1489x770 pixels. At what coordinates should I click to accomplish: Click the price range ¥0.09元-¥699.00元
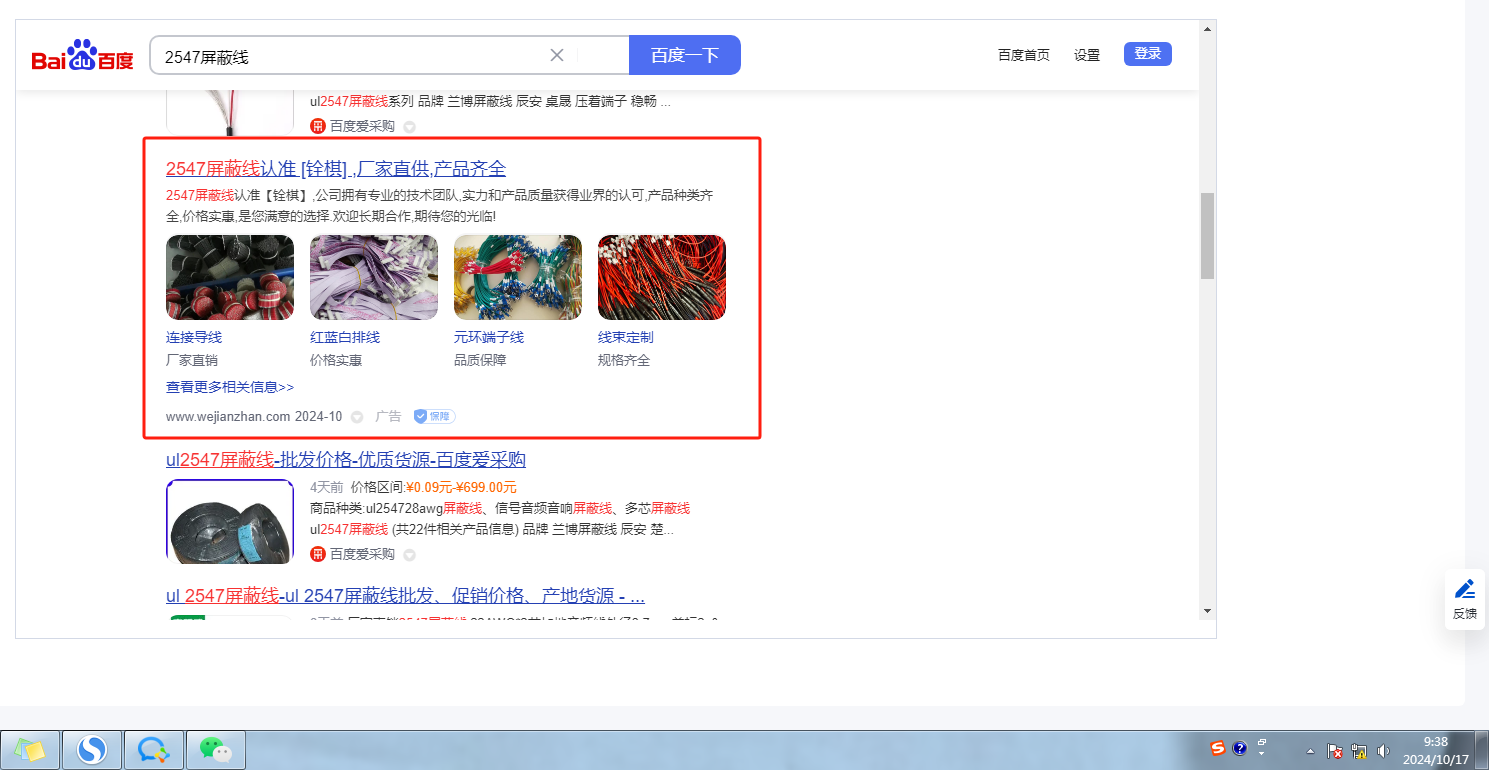(x=461, y=487)
